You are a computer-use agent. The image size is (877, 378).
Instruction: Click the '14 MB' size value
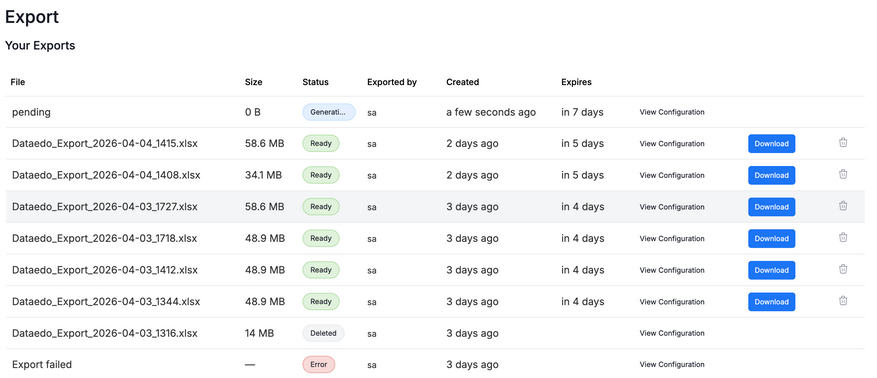260,333
